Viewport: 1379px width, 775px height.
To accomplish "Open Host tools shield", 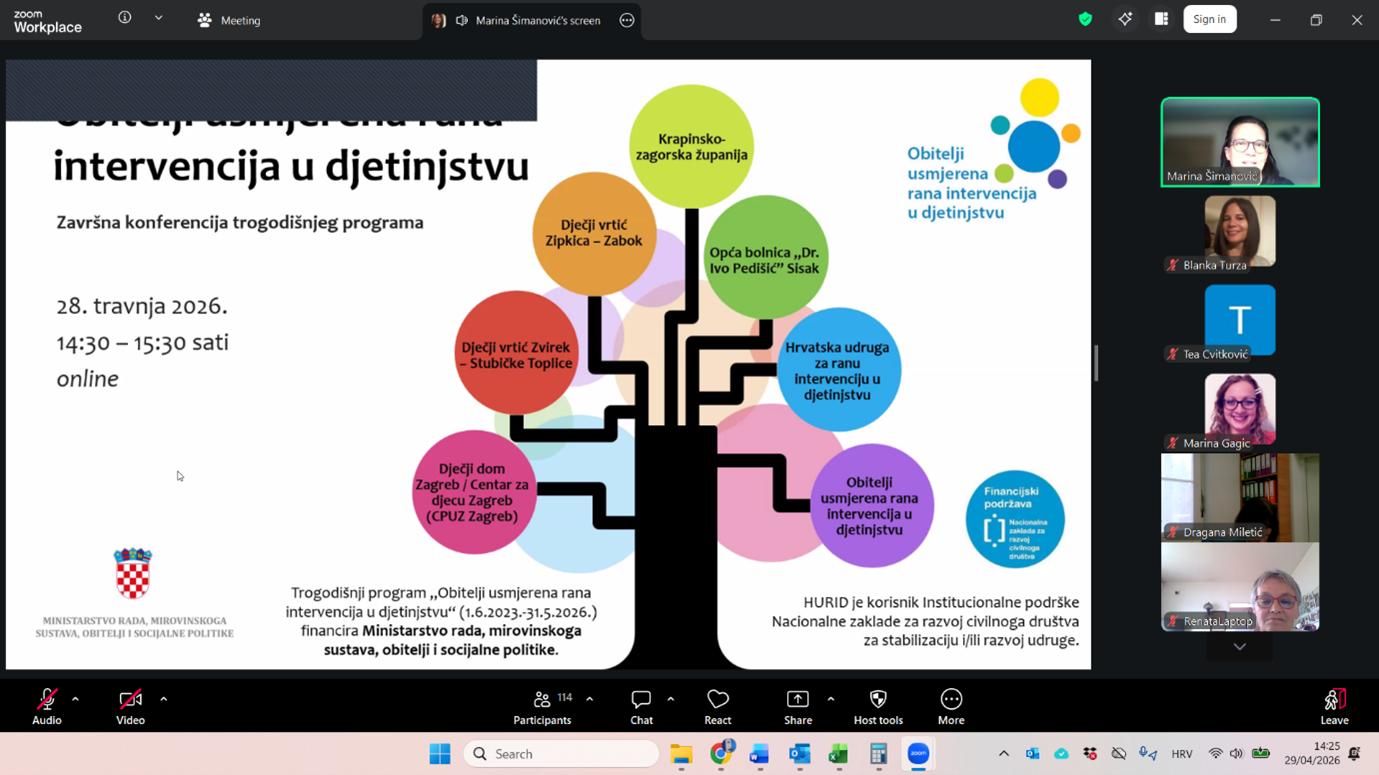I will [x=877, y=706].
